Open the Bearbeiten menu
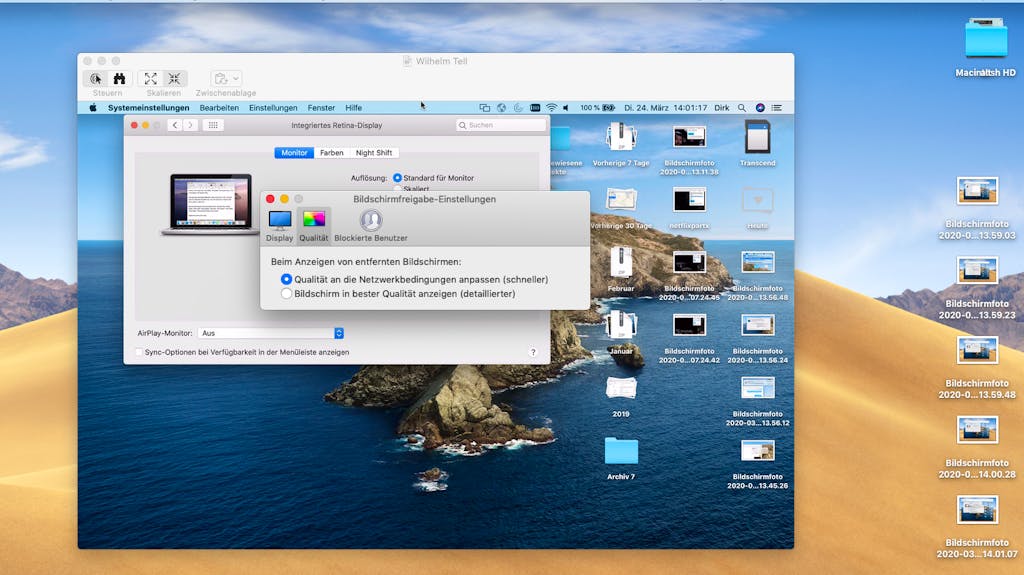The image size is (1024, 575). point(219,108)
